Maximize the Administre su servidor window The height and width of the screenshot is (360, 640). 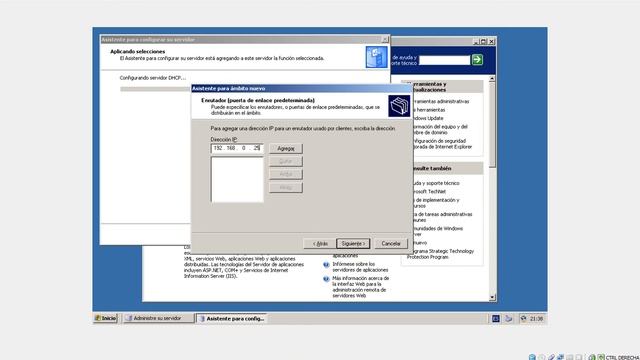coord(484,41)
